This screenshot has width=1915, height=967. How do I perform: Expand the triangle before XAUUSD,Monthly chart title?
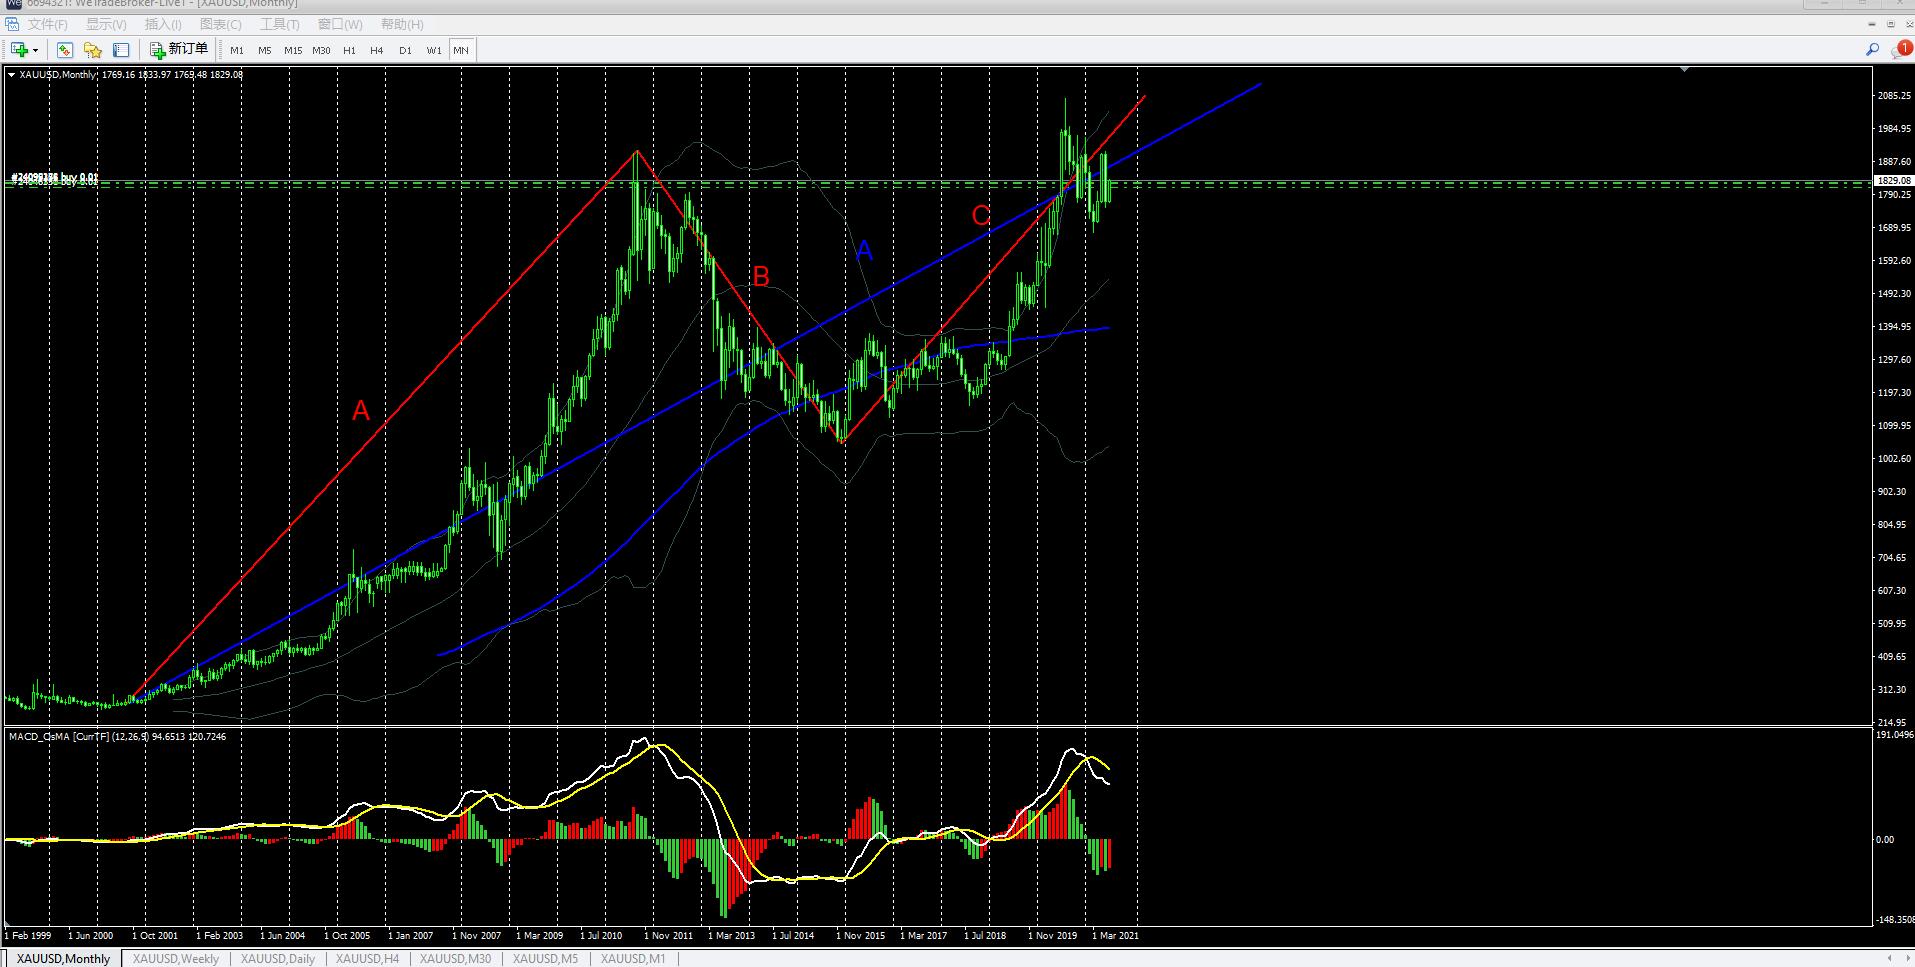pyautogui.click(x=11, y=74)
